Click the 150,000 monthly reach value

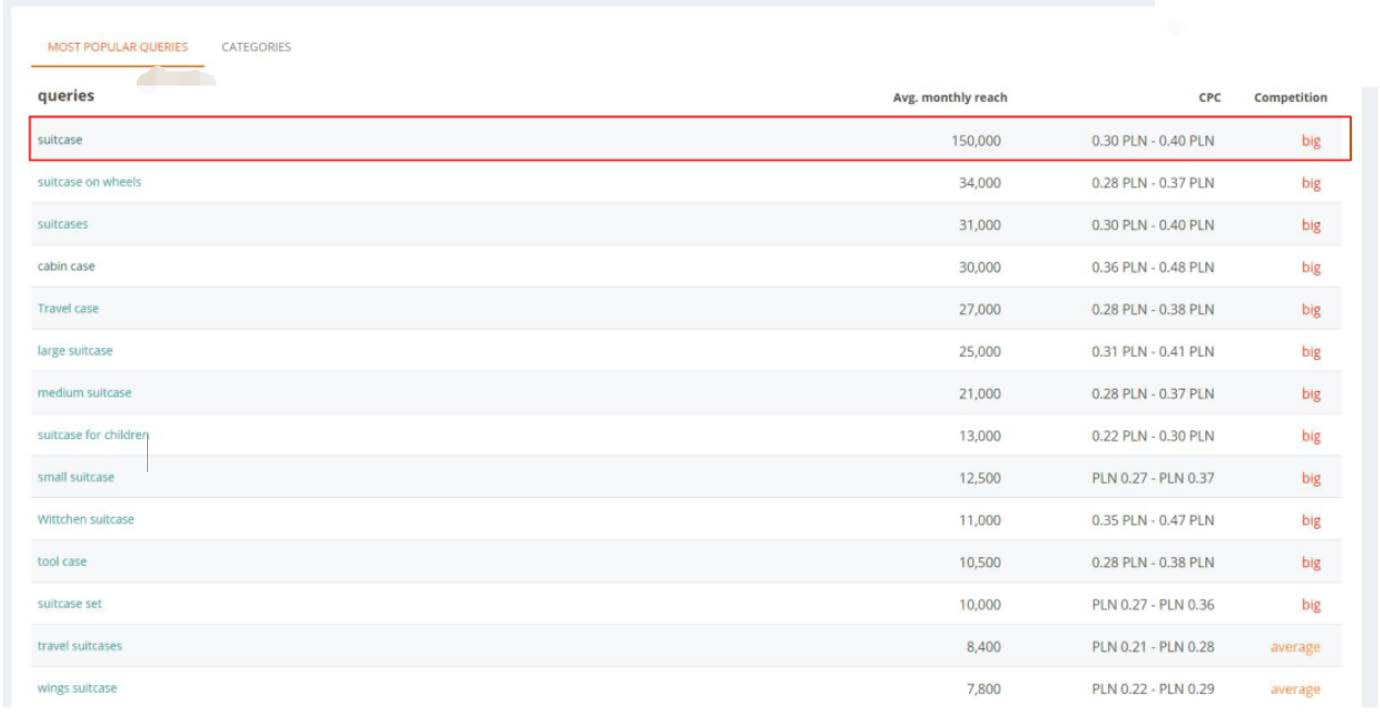click(976, 141)
